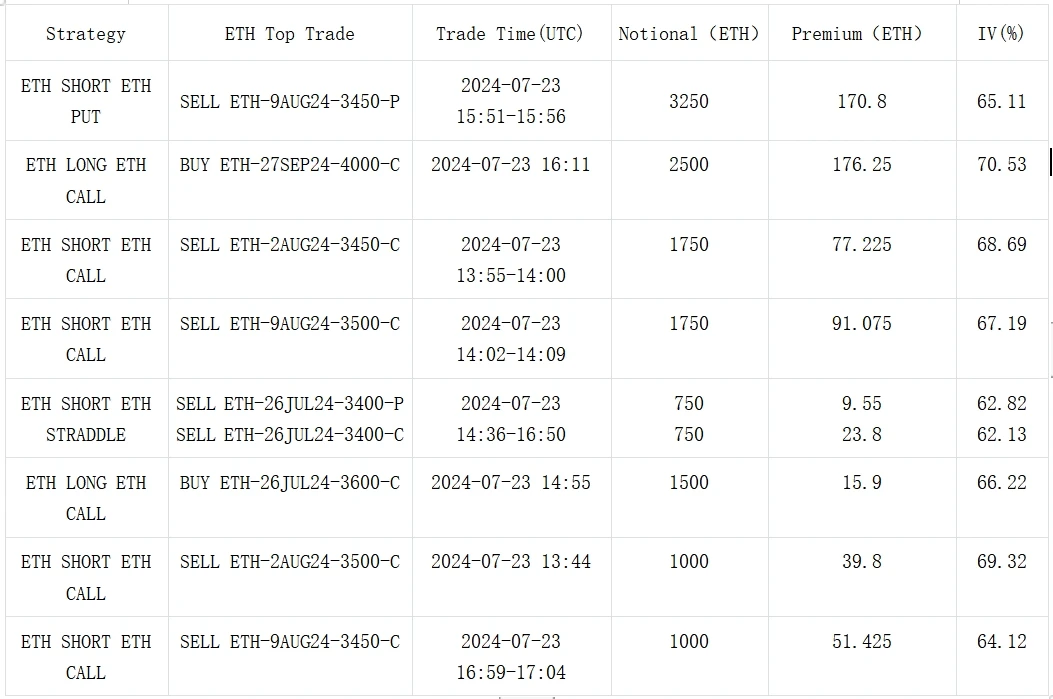Select the 3250 notional value
Viewport: 1053px width, 699px height.
[x=689, y=102]
